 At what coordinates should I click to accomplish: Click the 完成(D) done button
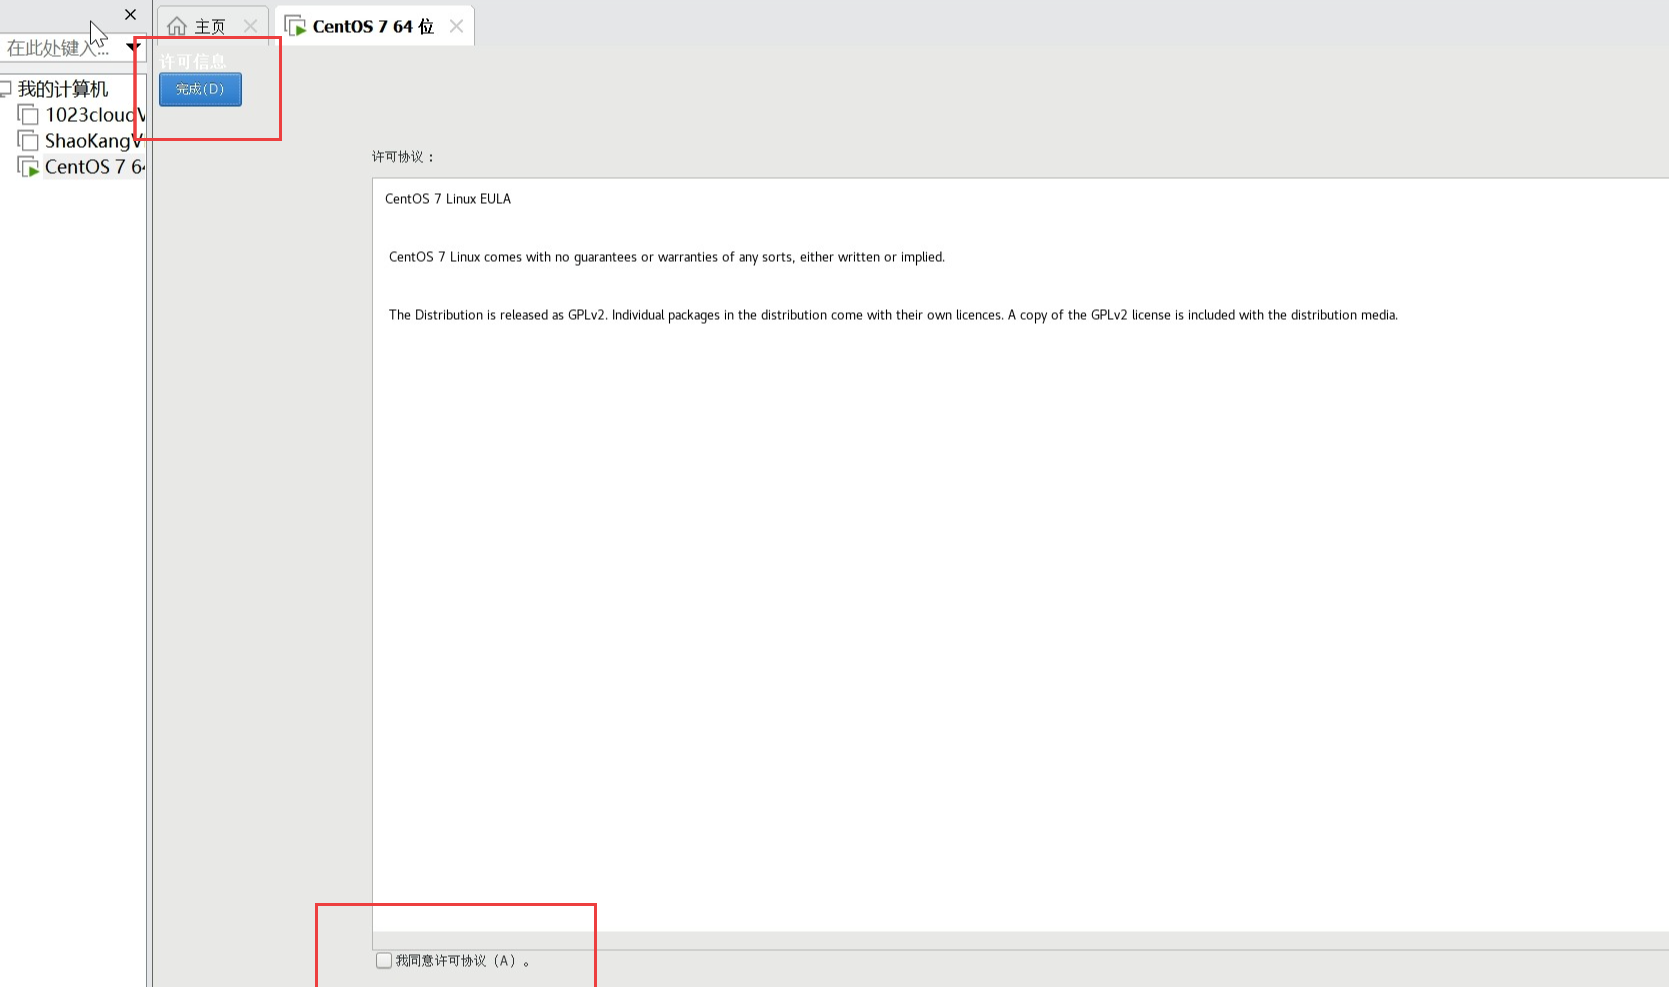pyautogui.click(x=200, y=89)
